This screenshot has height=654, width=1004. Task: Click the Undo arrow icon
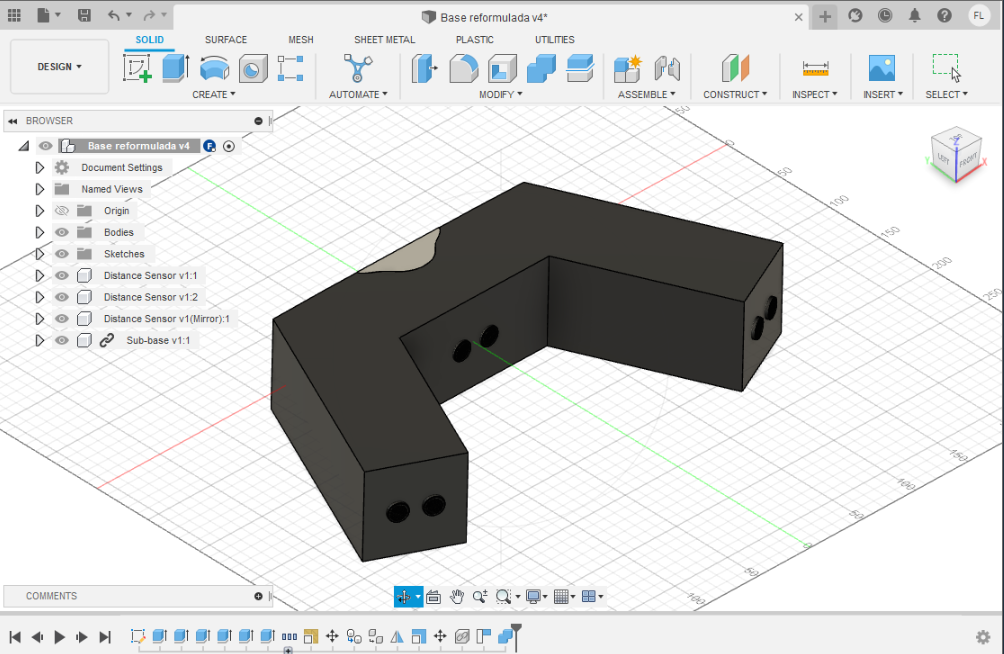[x=114, y=15]
